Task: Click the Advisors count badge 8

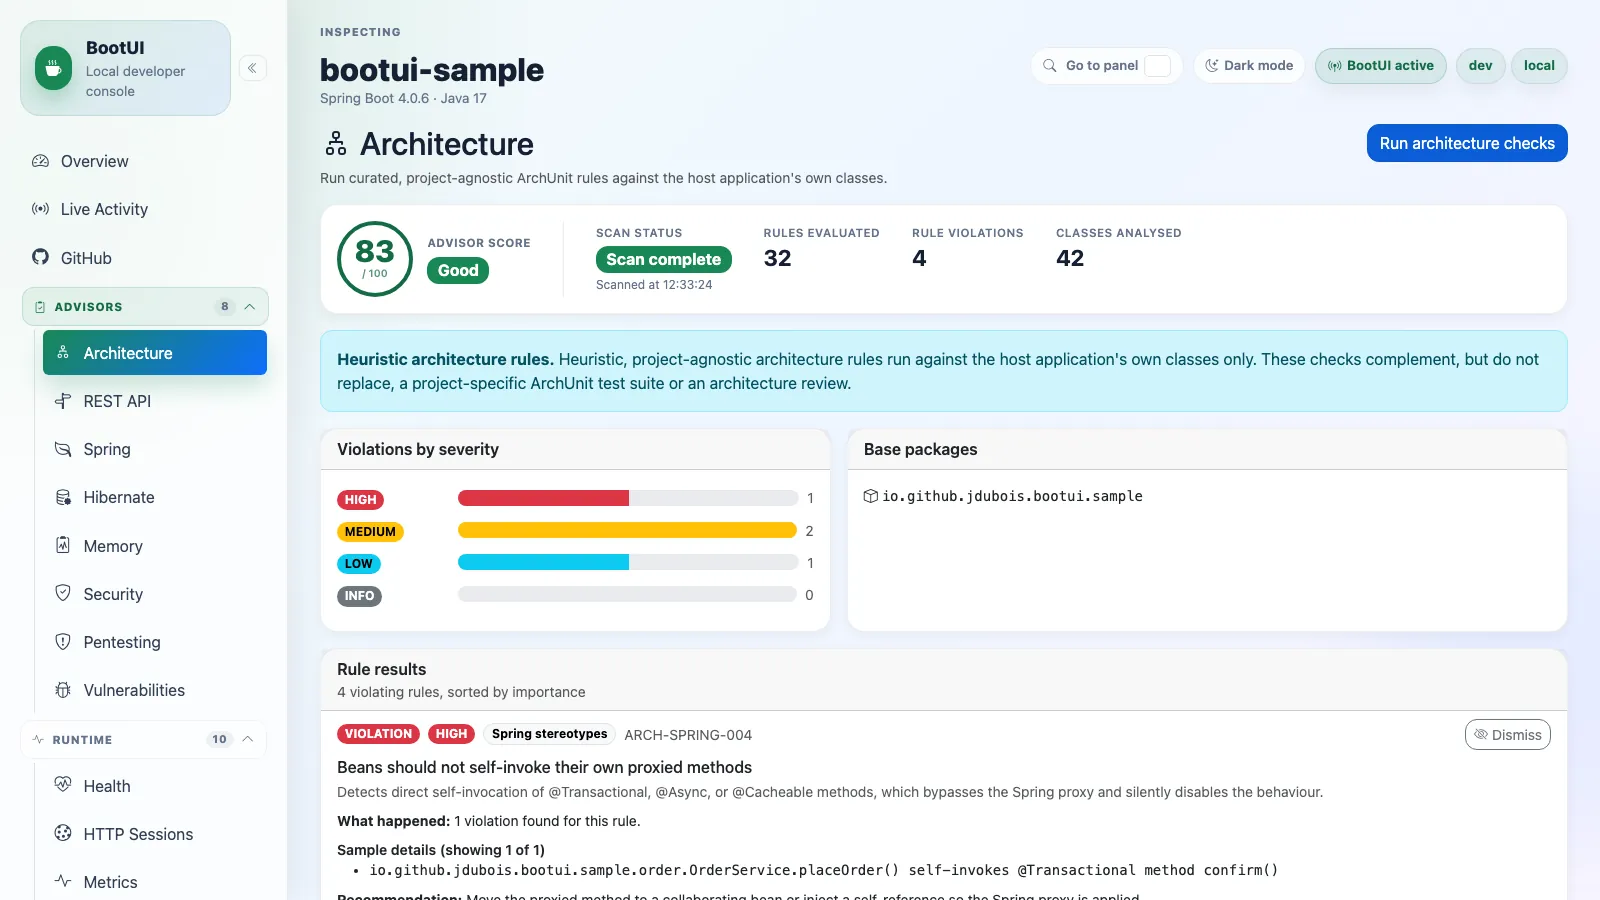Action: point(225,307)
